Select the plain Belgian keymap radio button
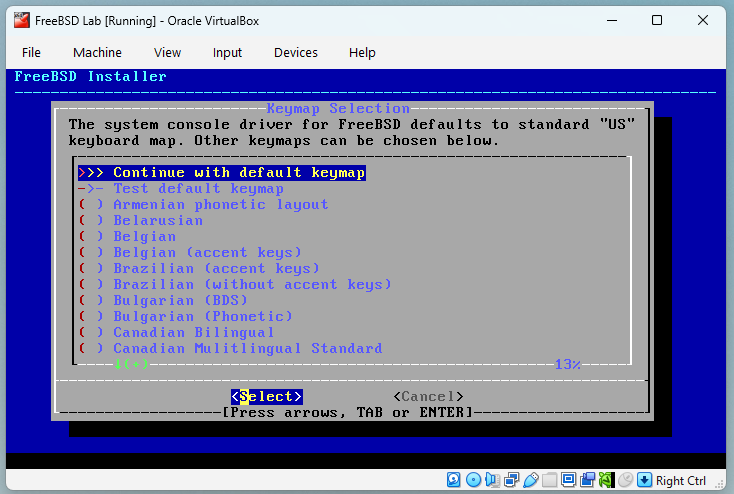 (91, 236)
